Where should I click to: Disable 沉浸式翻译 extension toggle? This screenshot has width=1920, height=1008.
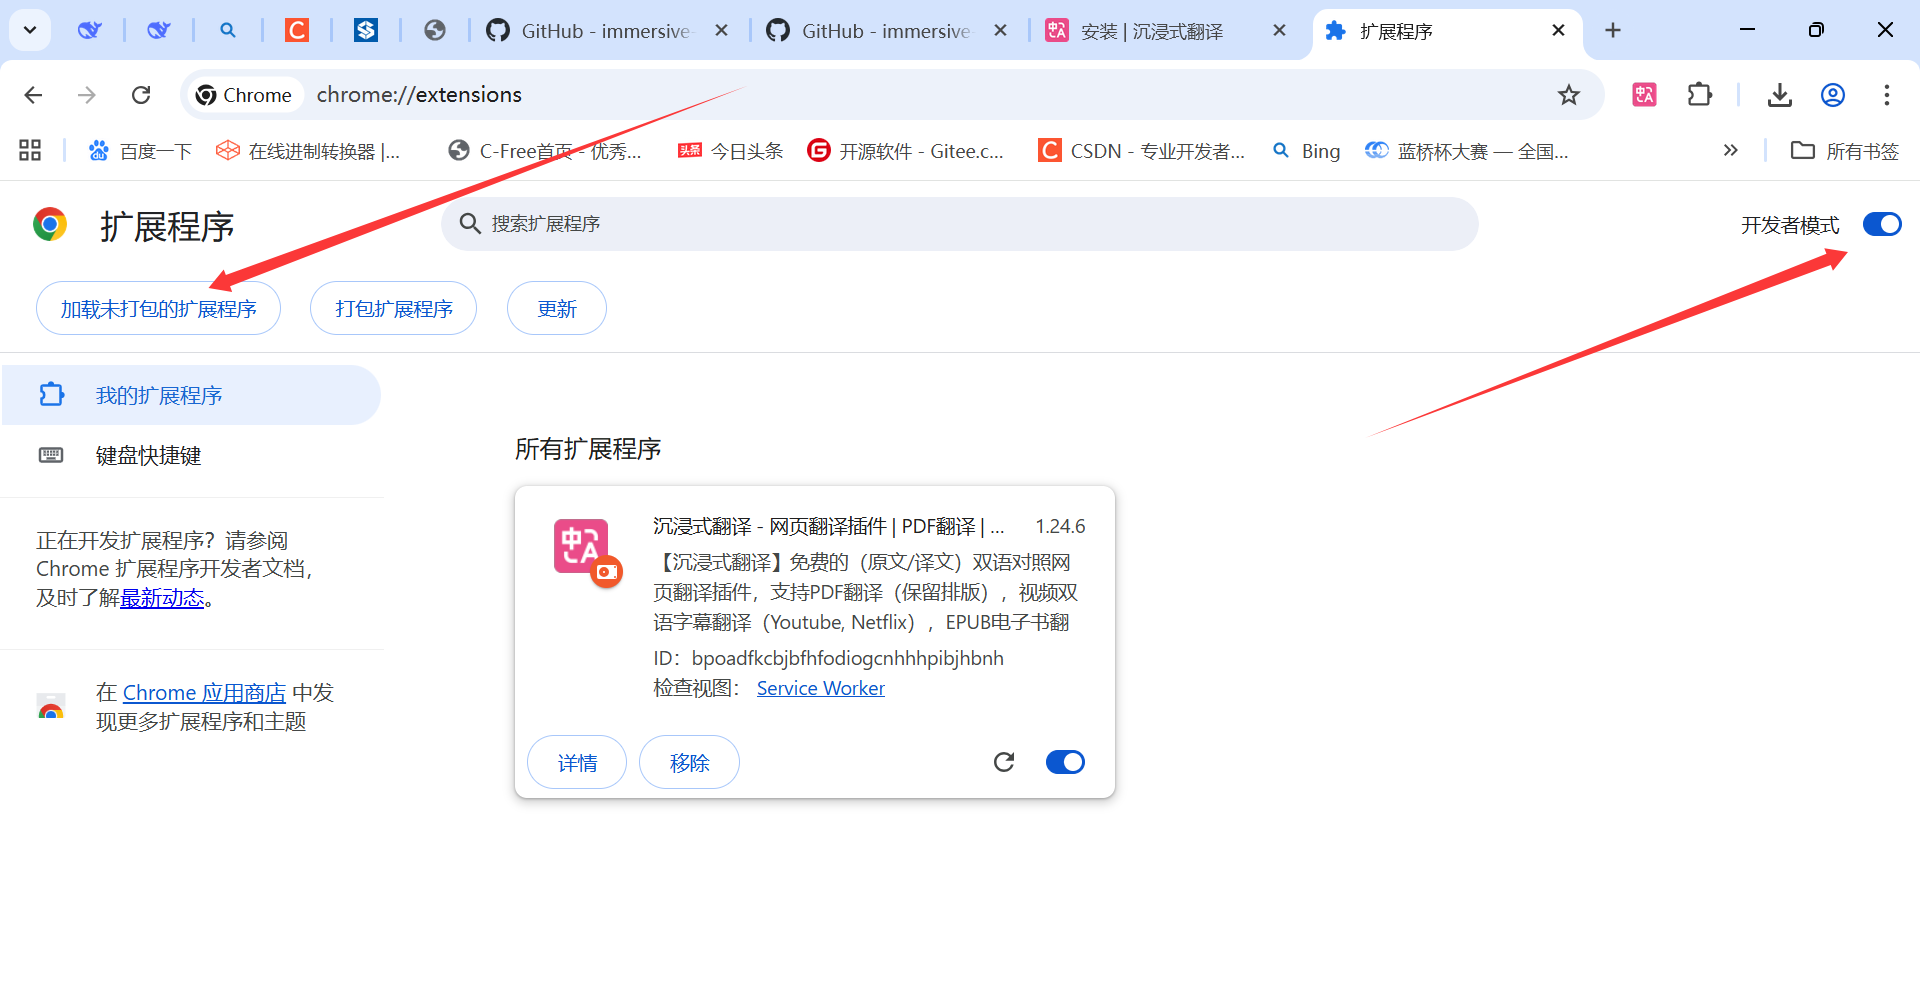click(1065, 762)
